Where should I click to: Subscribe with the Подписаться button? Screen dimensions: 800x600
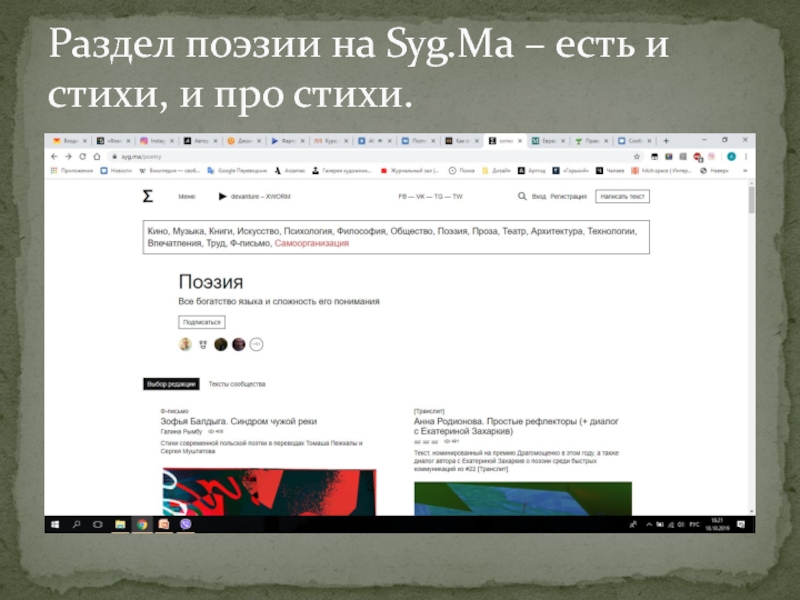coord(202,322)
